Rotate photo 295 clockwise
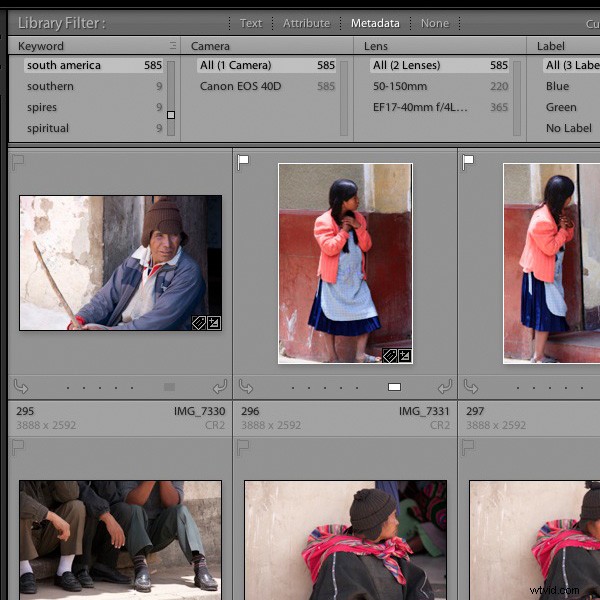This screenshot has width=600, height=600. coord(220,387)
